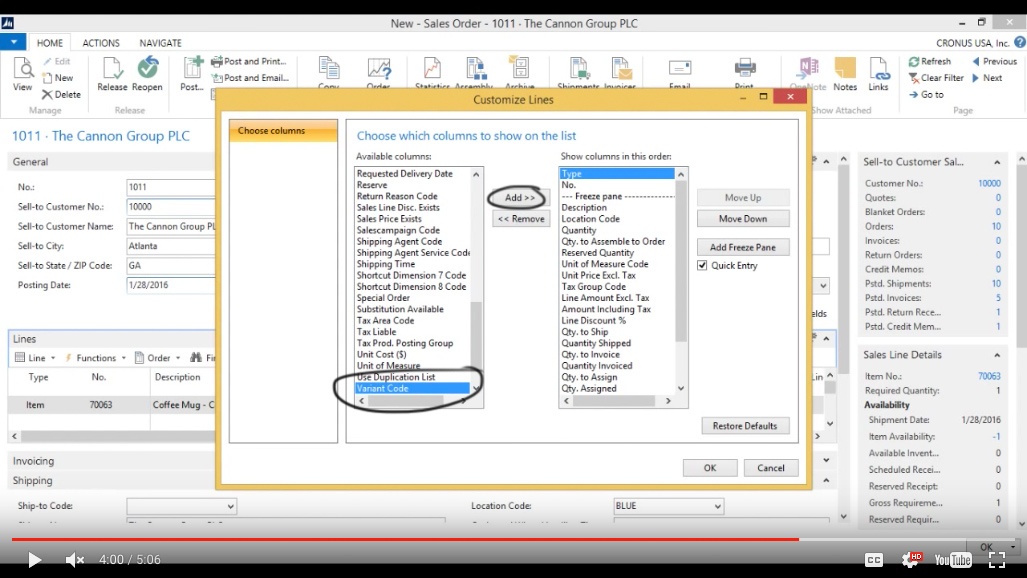Image resolution: width=1027 pixels, height=578 pixels.
Task: Click the Reopen icon
Action: [147, 68]
